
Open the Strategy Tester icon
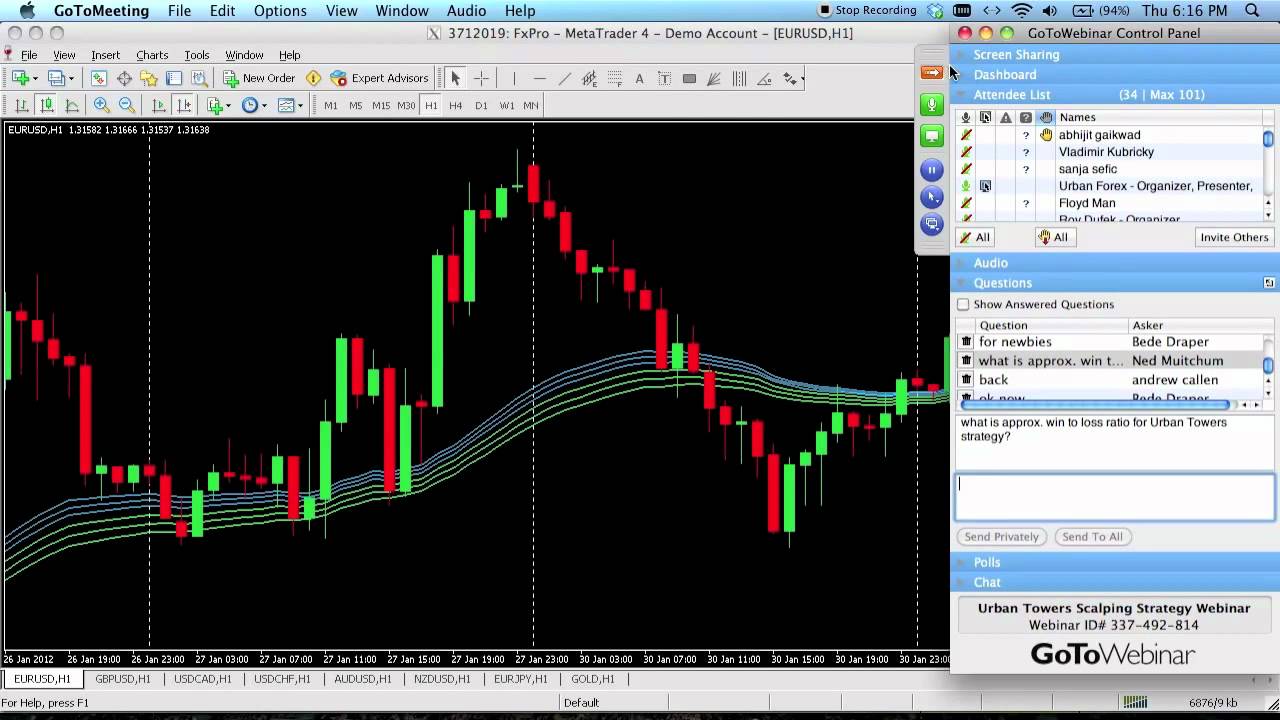coord(199,78)
